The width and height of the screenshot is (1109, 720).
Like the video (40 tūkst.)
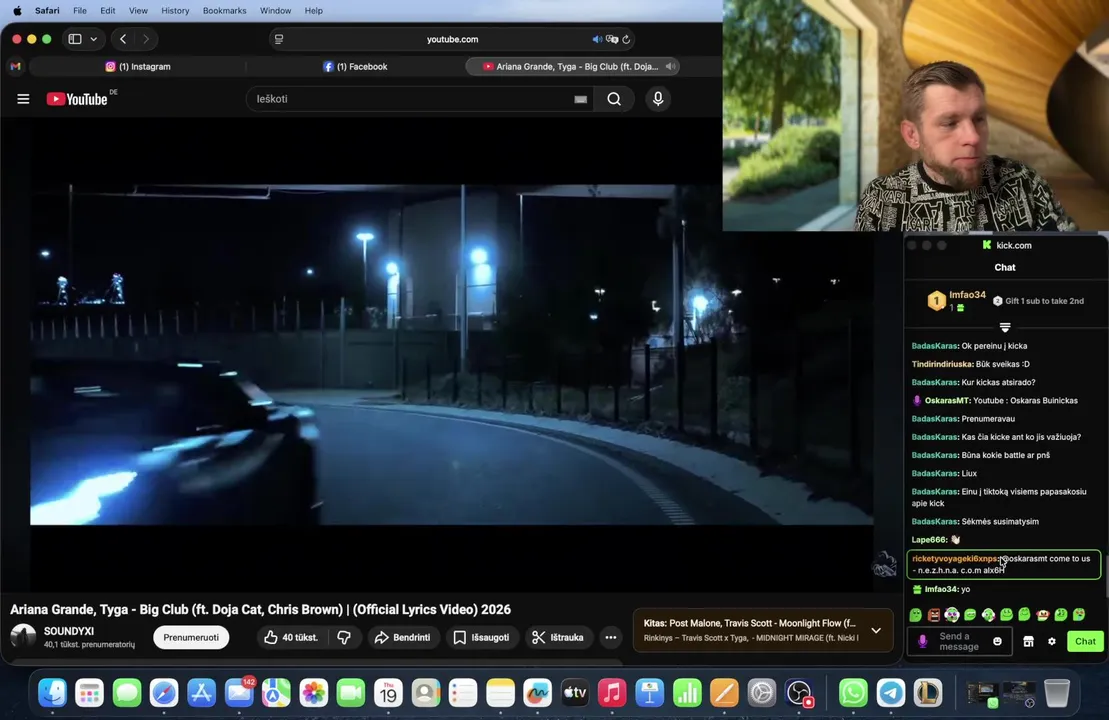pos(291,637)
